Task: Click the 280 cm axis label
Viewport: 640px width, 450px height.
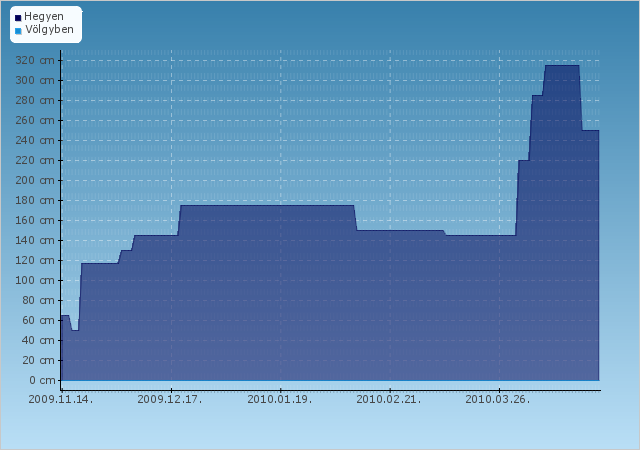Action: point(35,100)
